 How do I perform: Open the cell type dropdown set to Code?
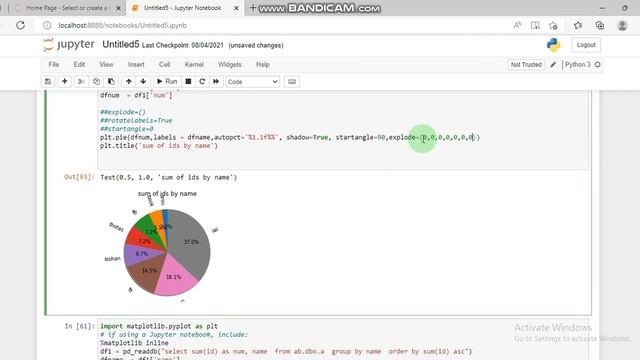[x=253, y=82]
